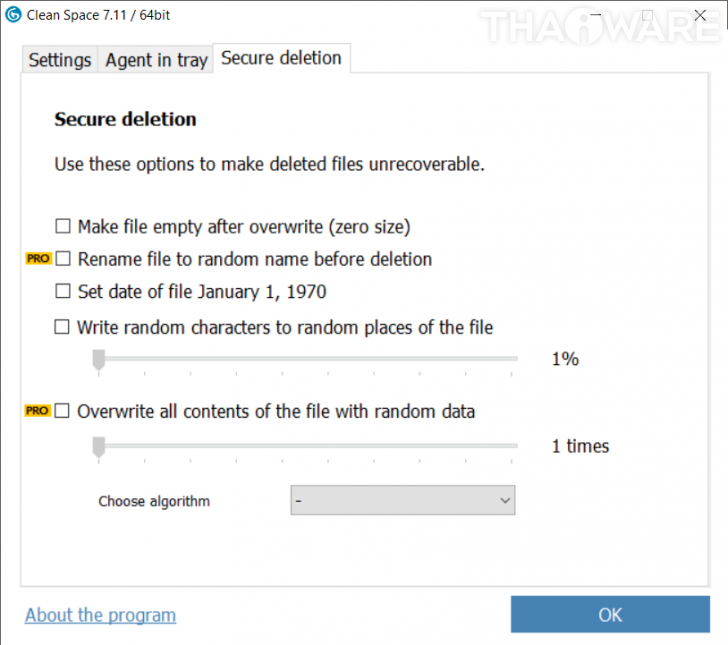Close the Clean Space window

(702, 15)
